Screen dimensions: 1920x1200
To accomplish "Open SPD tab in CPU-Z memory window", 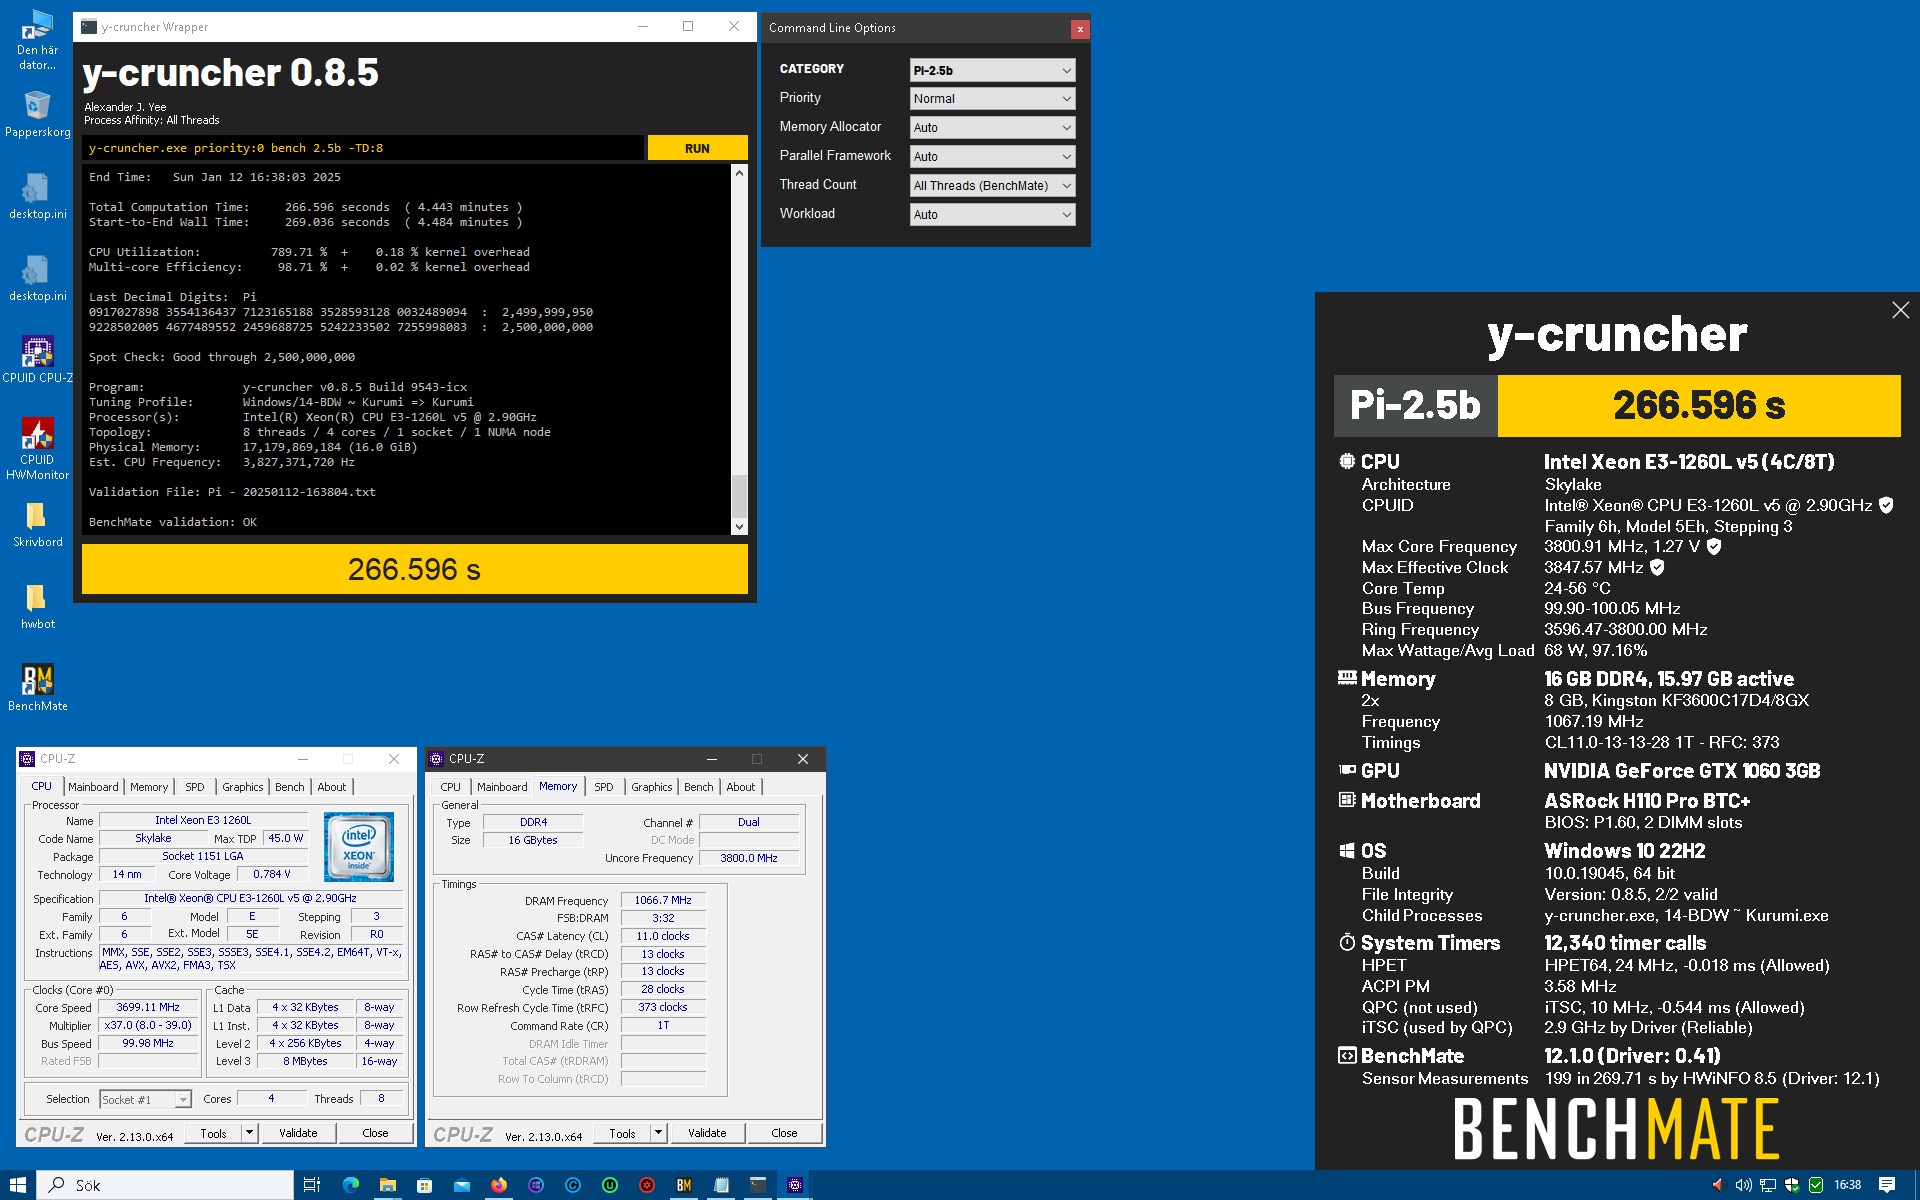I will (604, 787).
